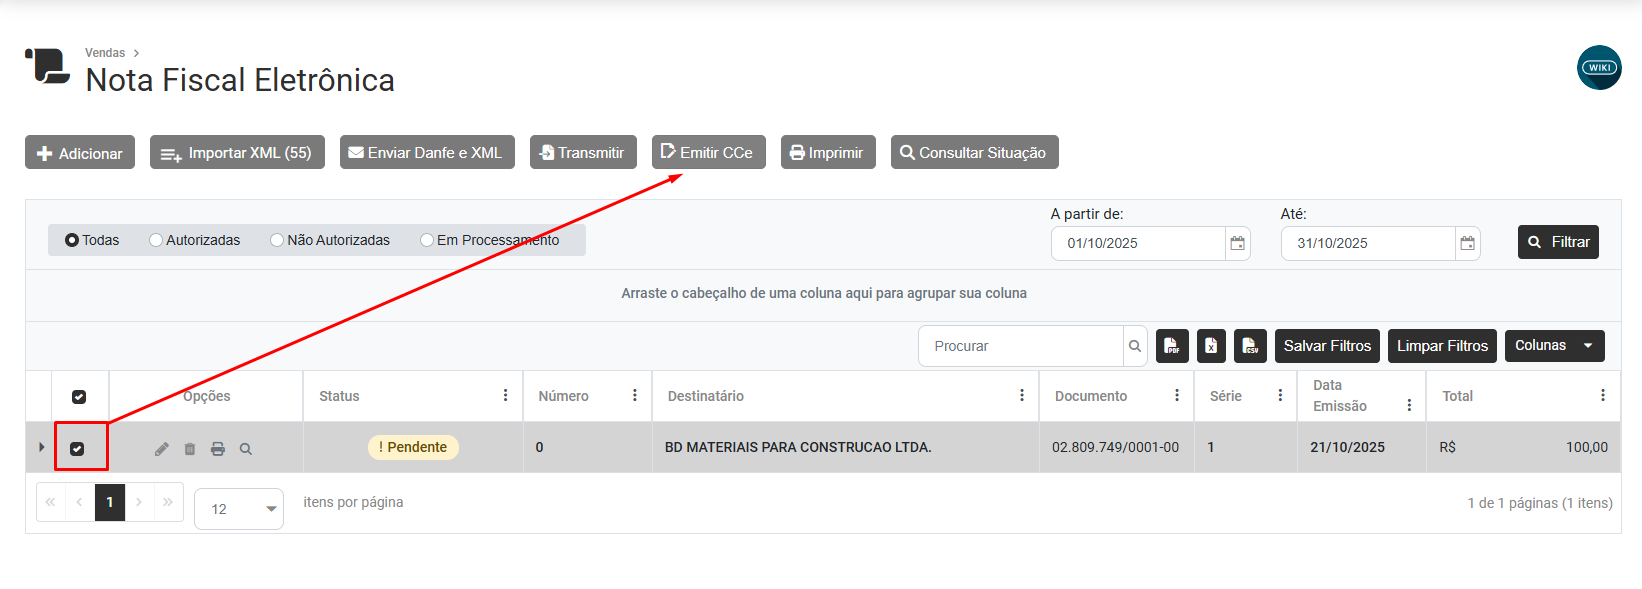
Task: Click document number 02.809.749/0001-00
Action: pos(1115,447)
